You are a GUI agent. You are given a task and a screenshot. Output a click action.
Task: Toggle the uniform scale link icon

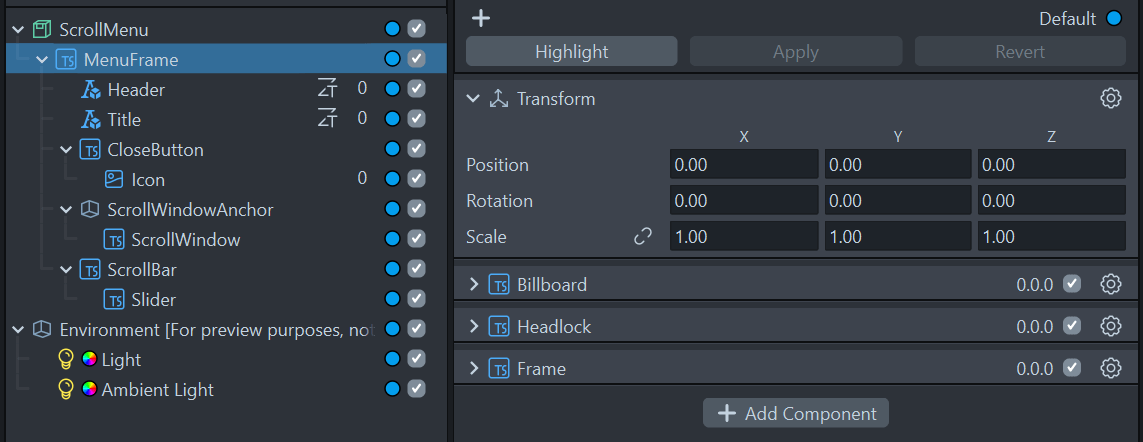[643, 237]
